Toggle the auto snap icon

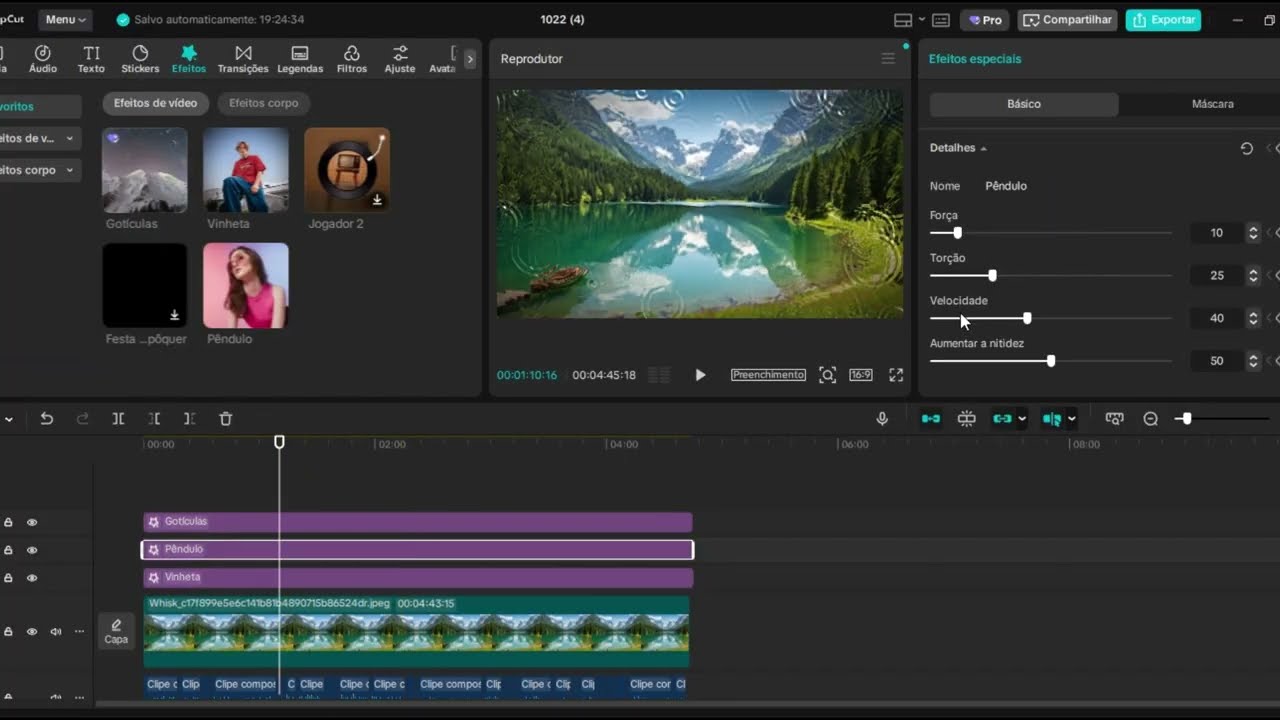(966, 419)
